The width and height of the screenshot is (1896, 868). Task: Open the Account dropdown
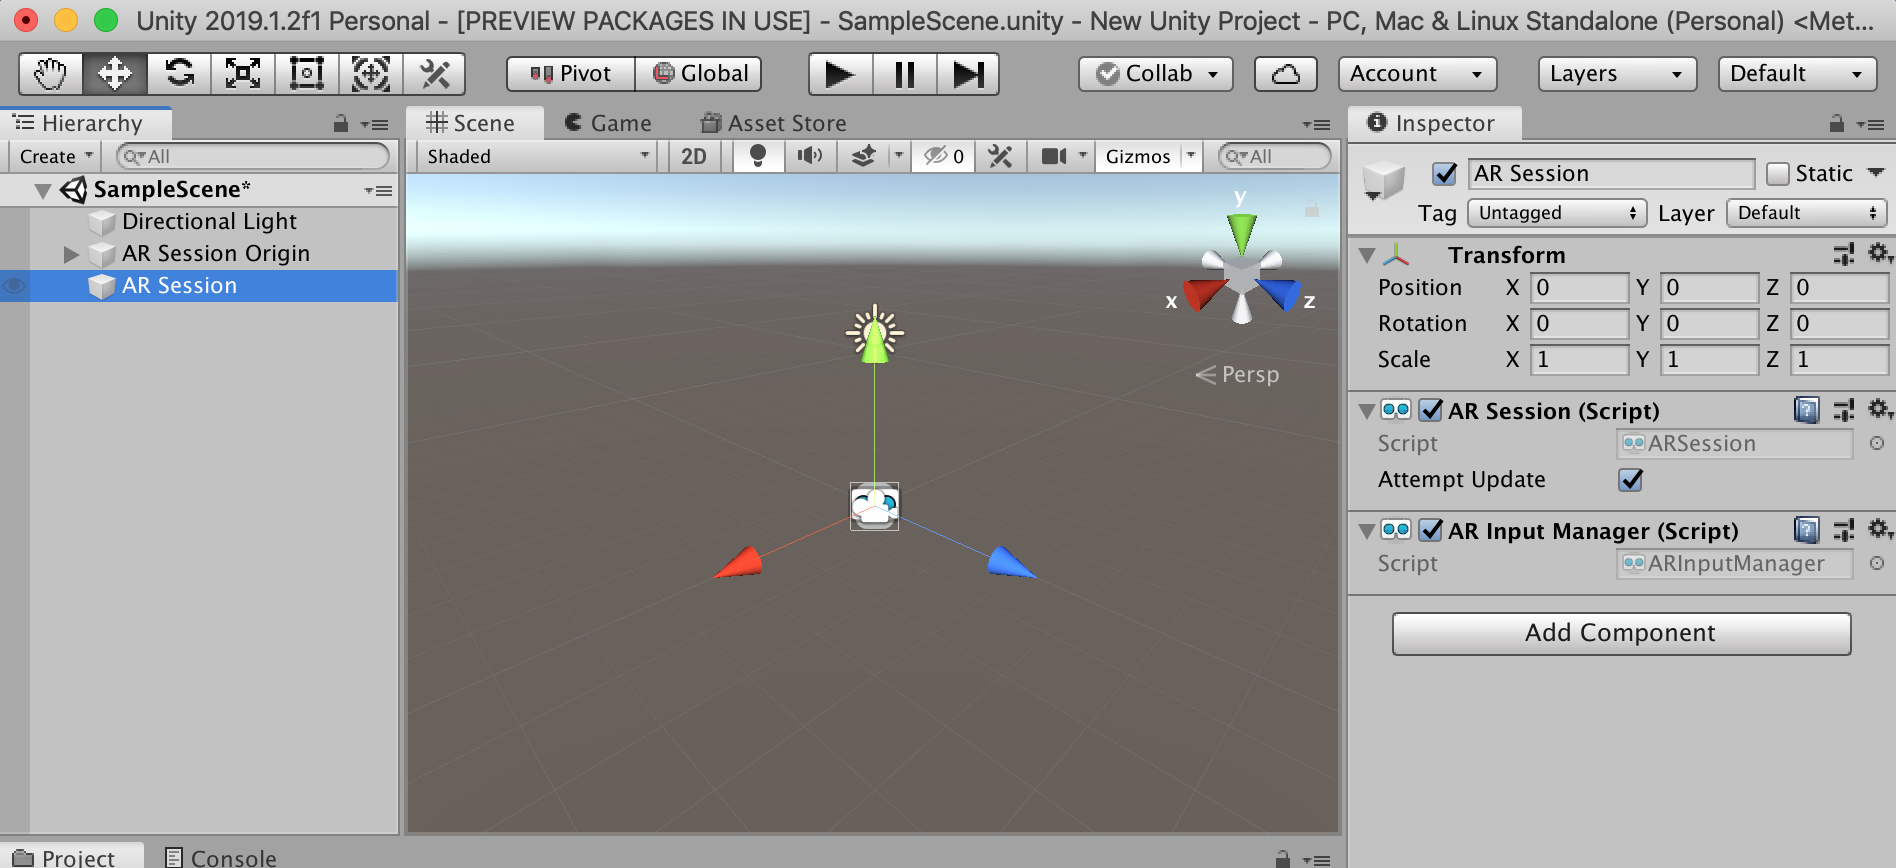click(1417, 74)
